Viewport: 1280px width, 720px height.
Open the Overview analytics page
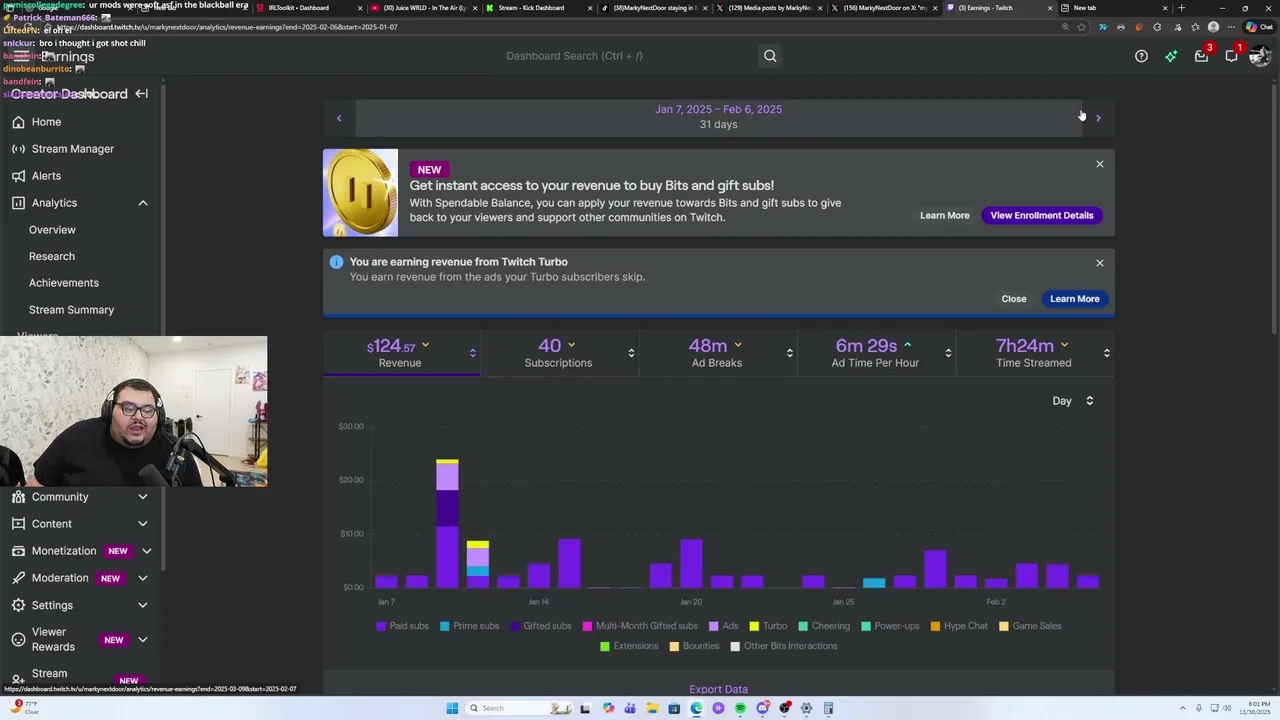point(52,230)
